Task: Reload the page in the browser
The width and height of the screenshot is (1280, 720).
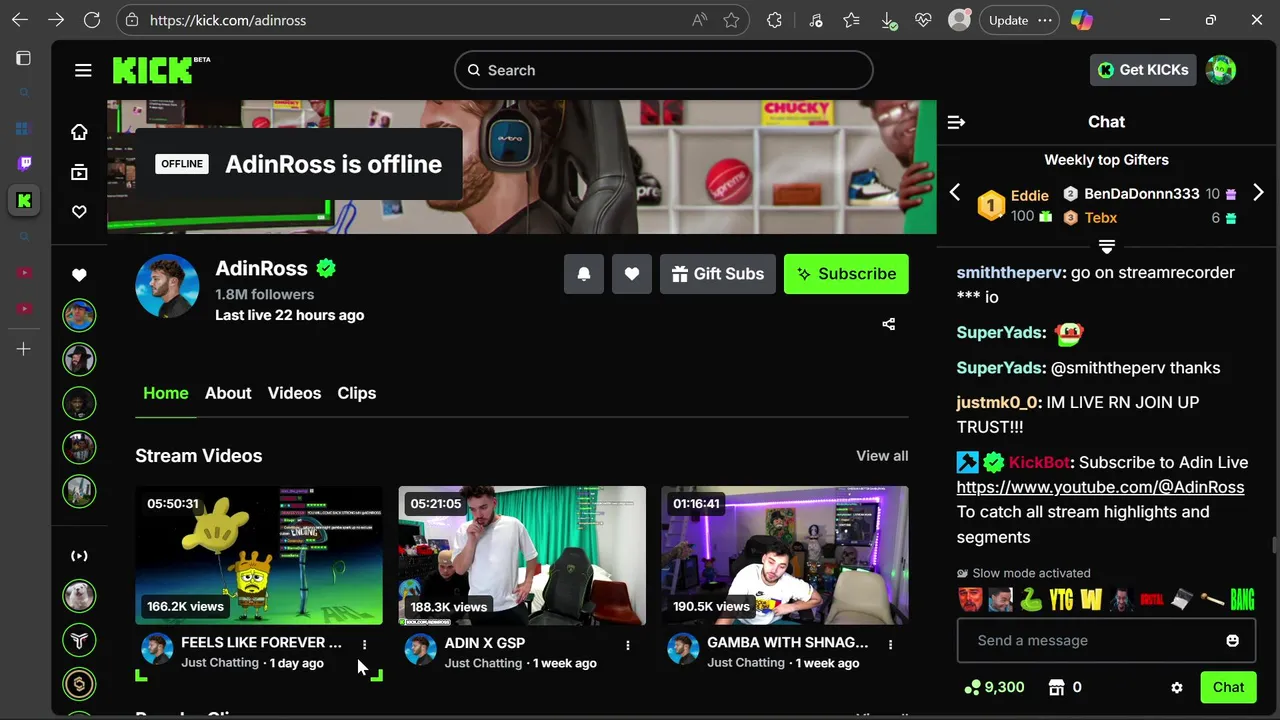Action: (x=92, y=20)
